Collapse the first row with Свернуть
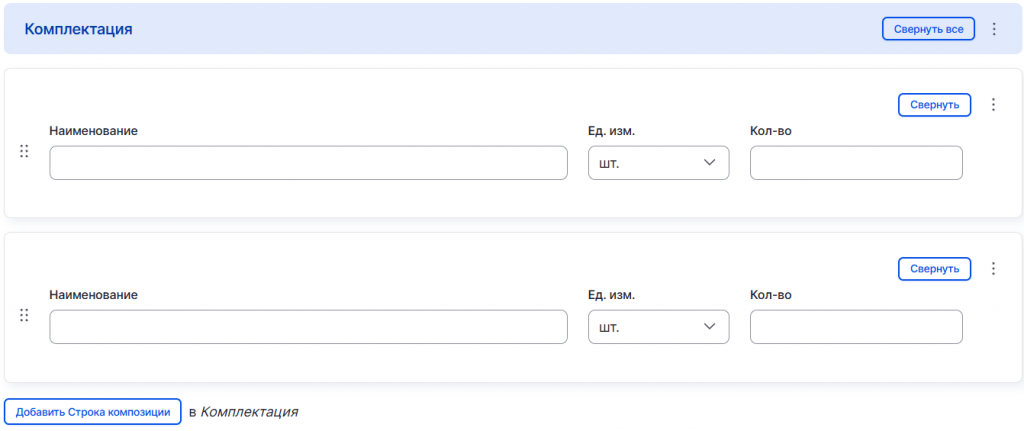The width and height of the screenshot is (1024, 431). (x=934, y=105)
